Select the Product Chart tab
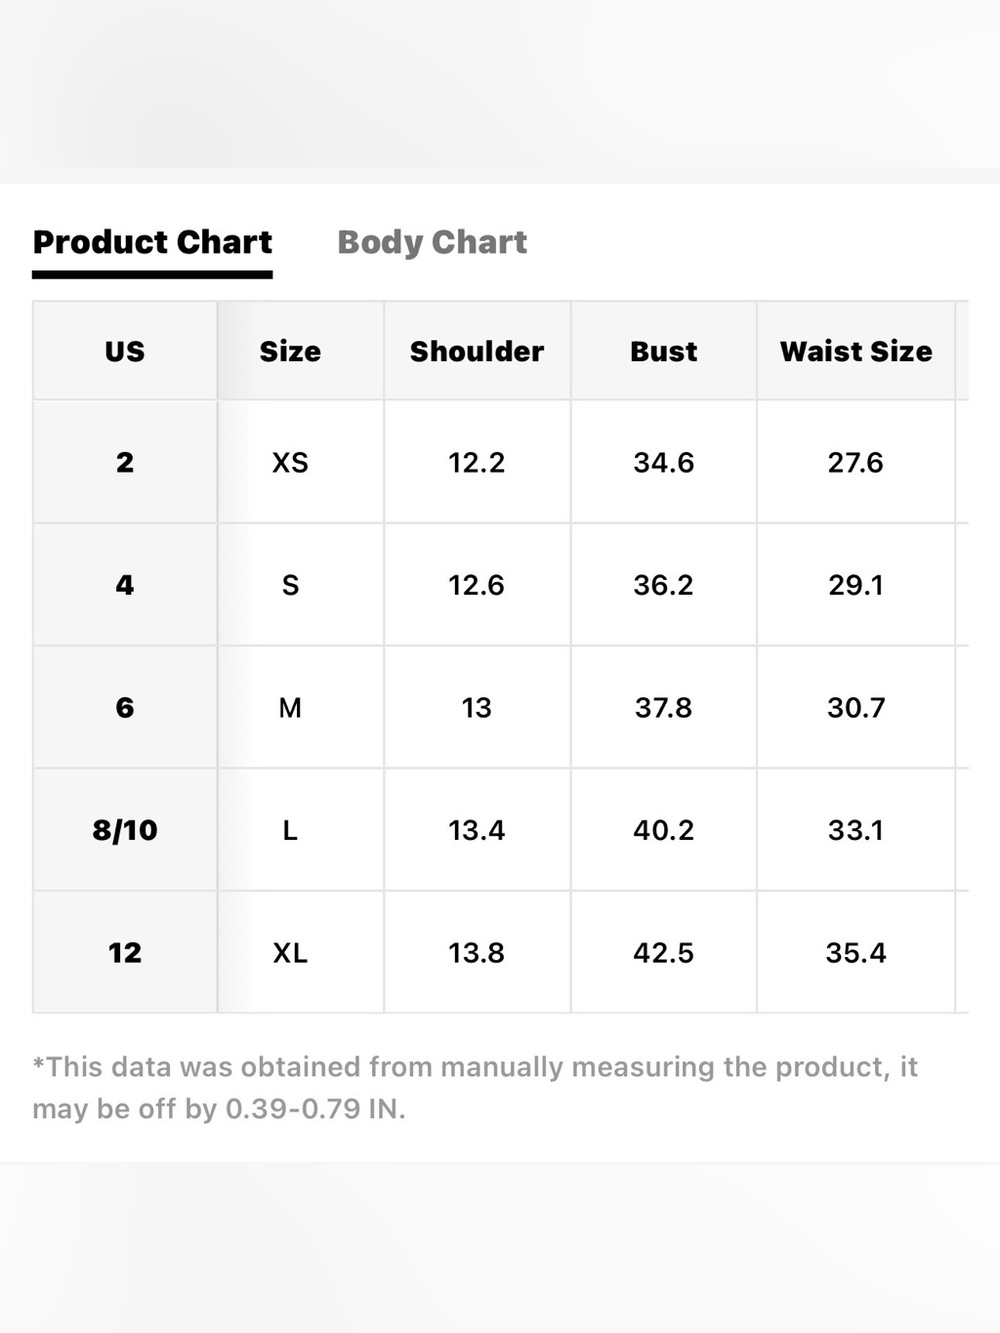This screenshot has height=1333, width=1000. tap(152, 243)
